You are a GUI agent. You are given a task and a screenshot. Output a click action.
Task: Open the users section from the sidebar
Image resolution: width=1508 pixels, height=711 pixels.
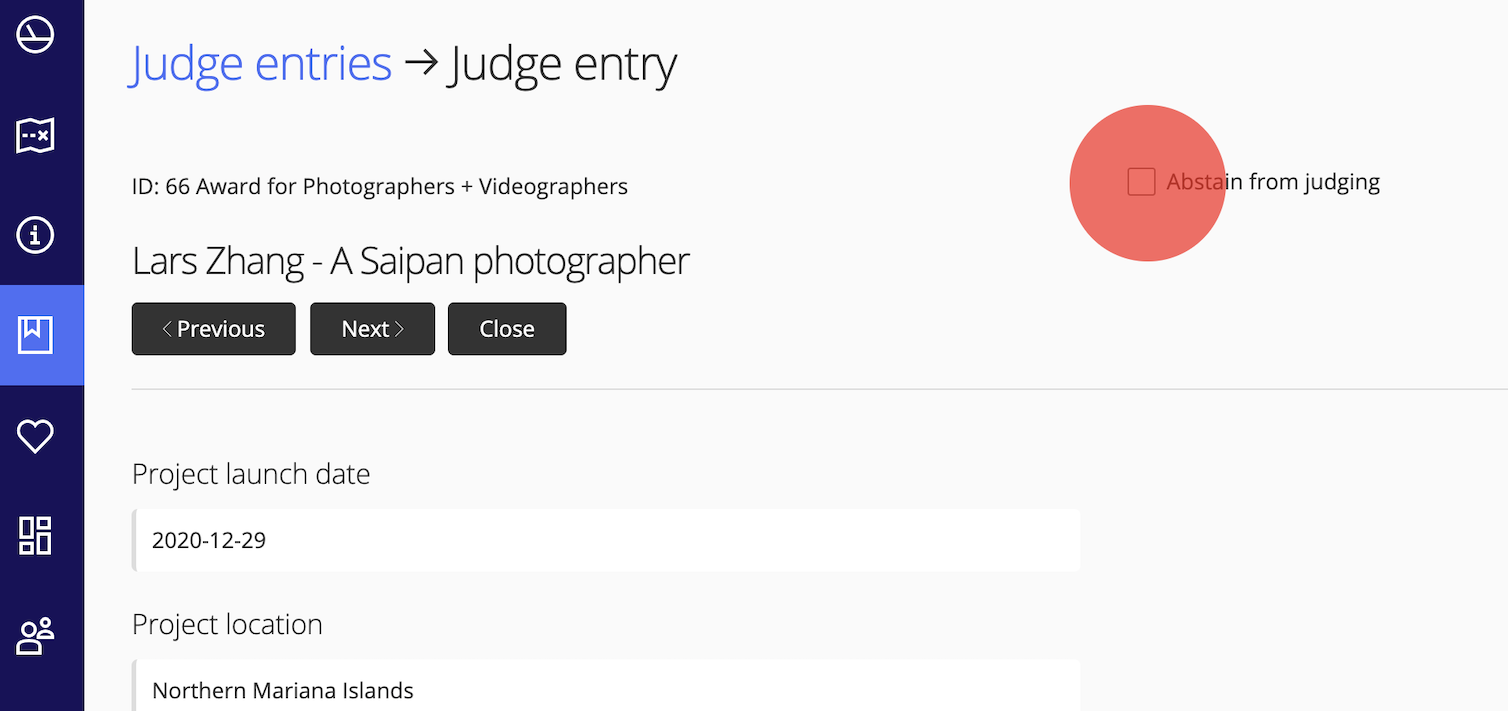tap(34, 635)
